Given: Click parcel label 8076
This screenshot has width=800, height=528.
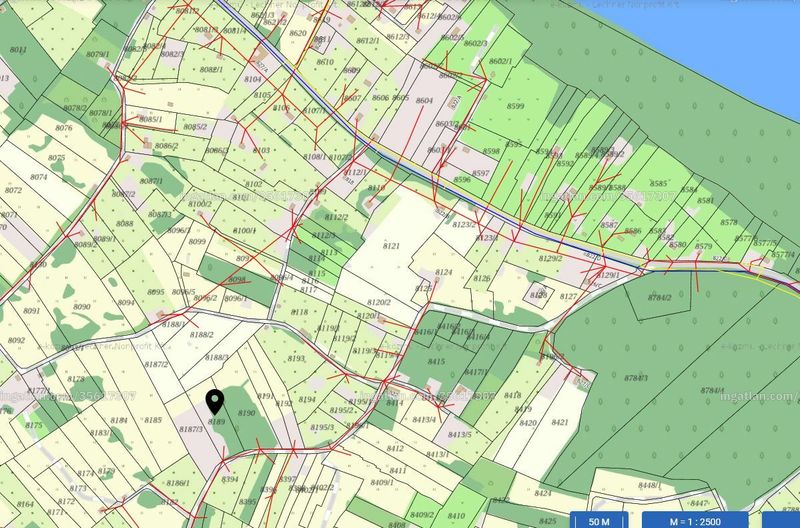Looking at the screenshot, I should coord(64,128).
